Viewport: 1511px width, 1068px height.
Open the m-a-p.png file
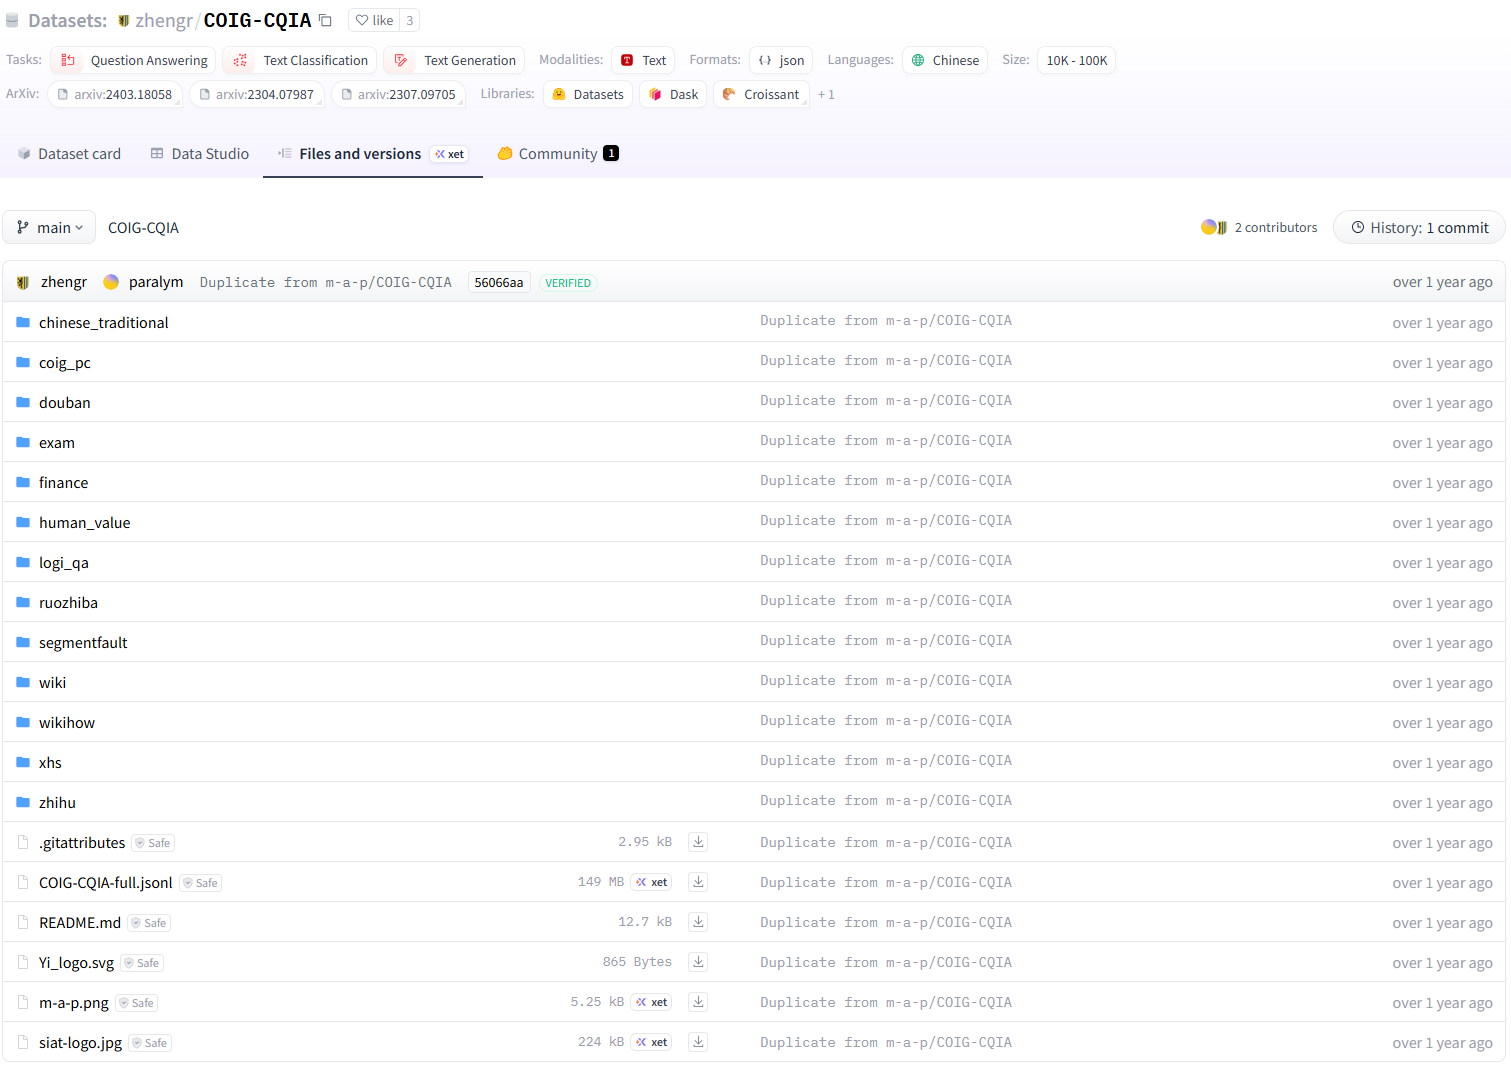click(x=73, y=1002)
